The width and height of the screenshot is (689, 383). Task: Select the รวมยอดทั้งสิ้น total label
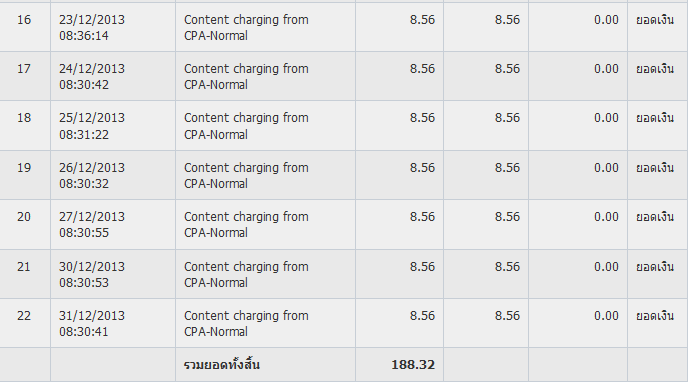(221, 365)
